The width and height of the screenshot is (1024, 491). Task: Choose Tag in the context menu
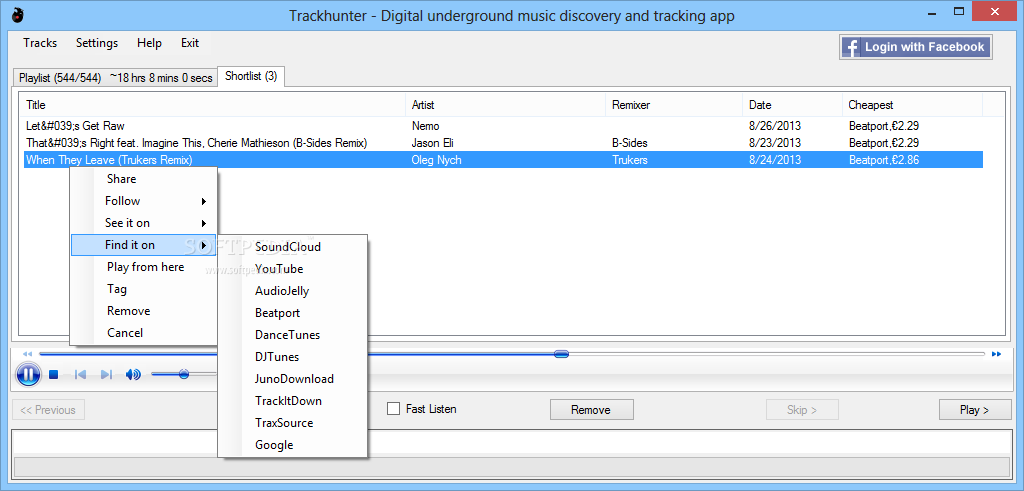click(143, 289)
